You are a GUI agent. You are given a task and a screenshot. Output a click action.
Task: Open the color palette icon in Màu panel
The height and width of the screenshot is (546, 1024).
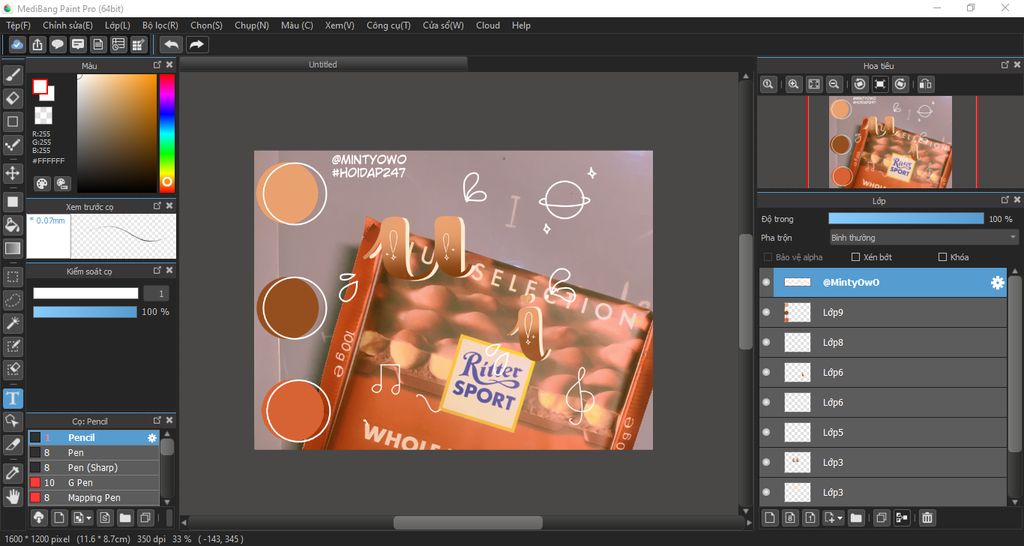[42, 184]
